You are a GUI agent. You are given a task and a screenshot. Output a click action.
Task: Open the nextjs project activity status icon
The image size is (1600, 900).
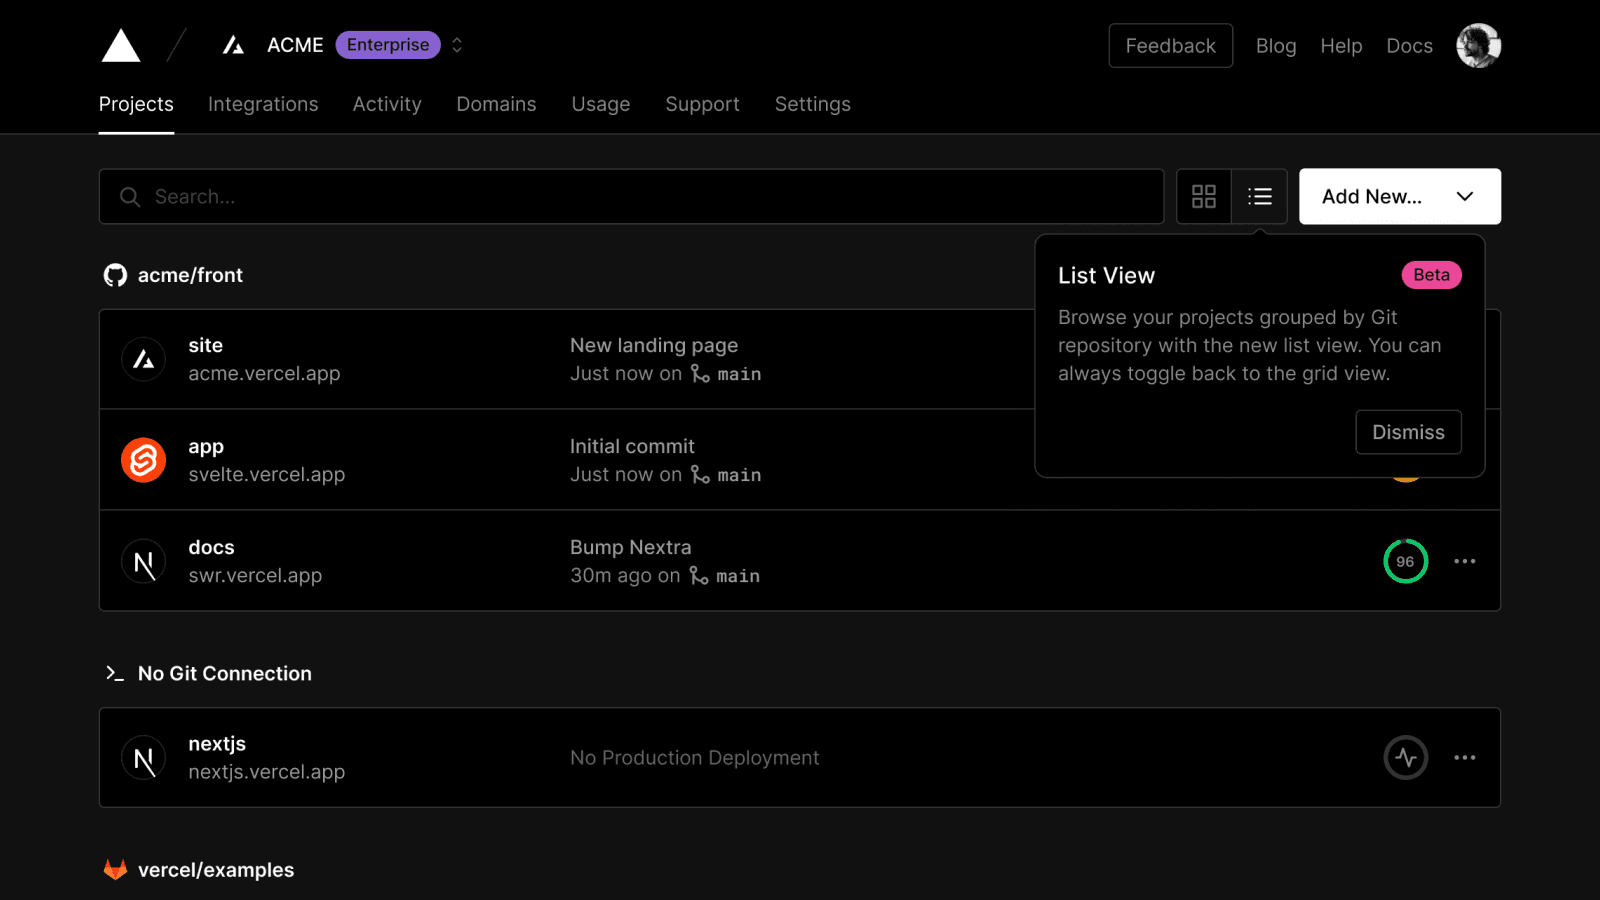(x=1405, y=758)
